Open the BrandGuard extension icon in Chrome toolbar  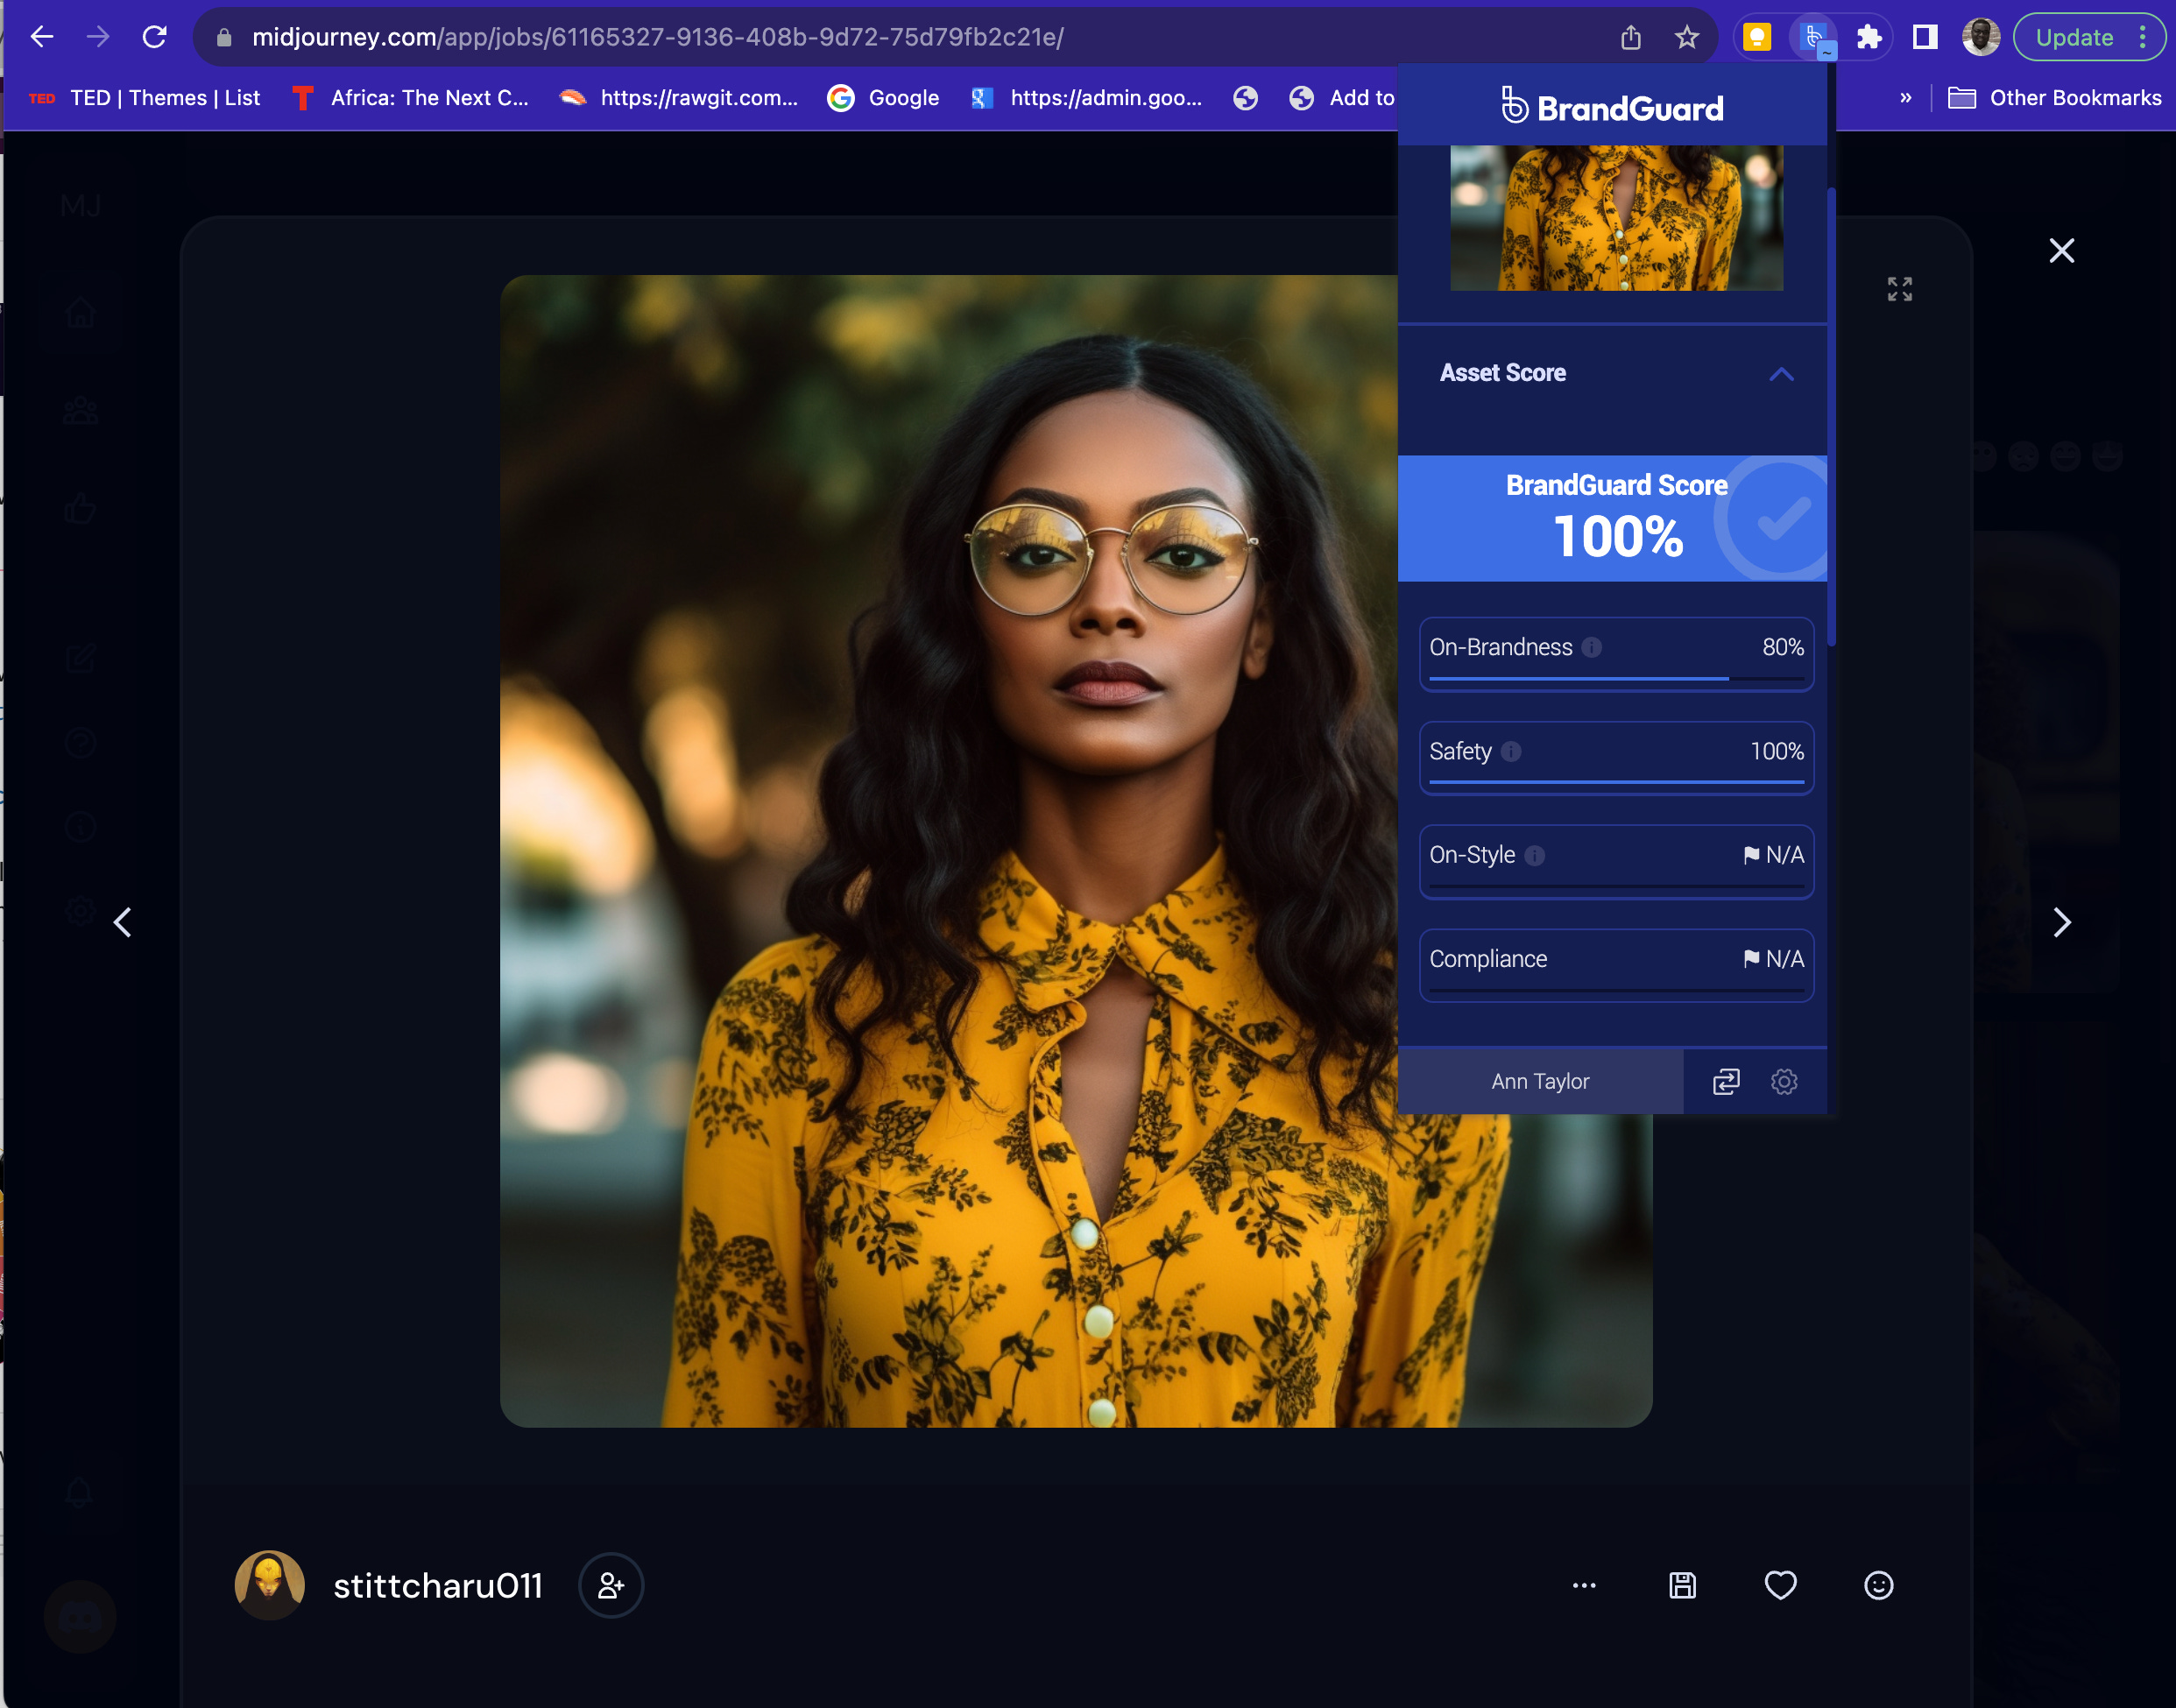(1814, 36)
